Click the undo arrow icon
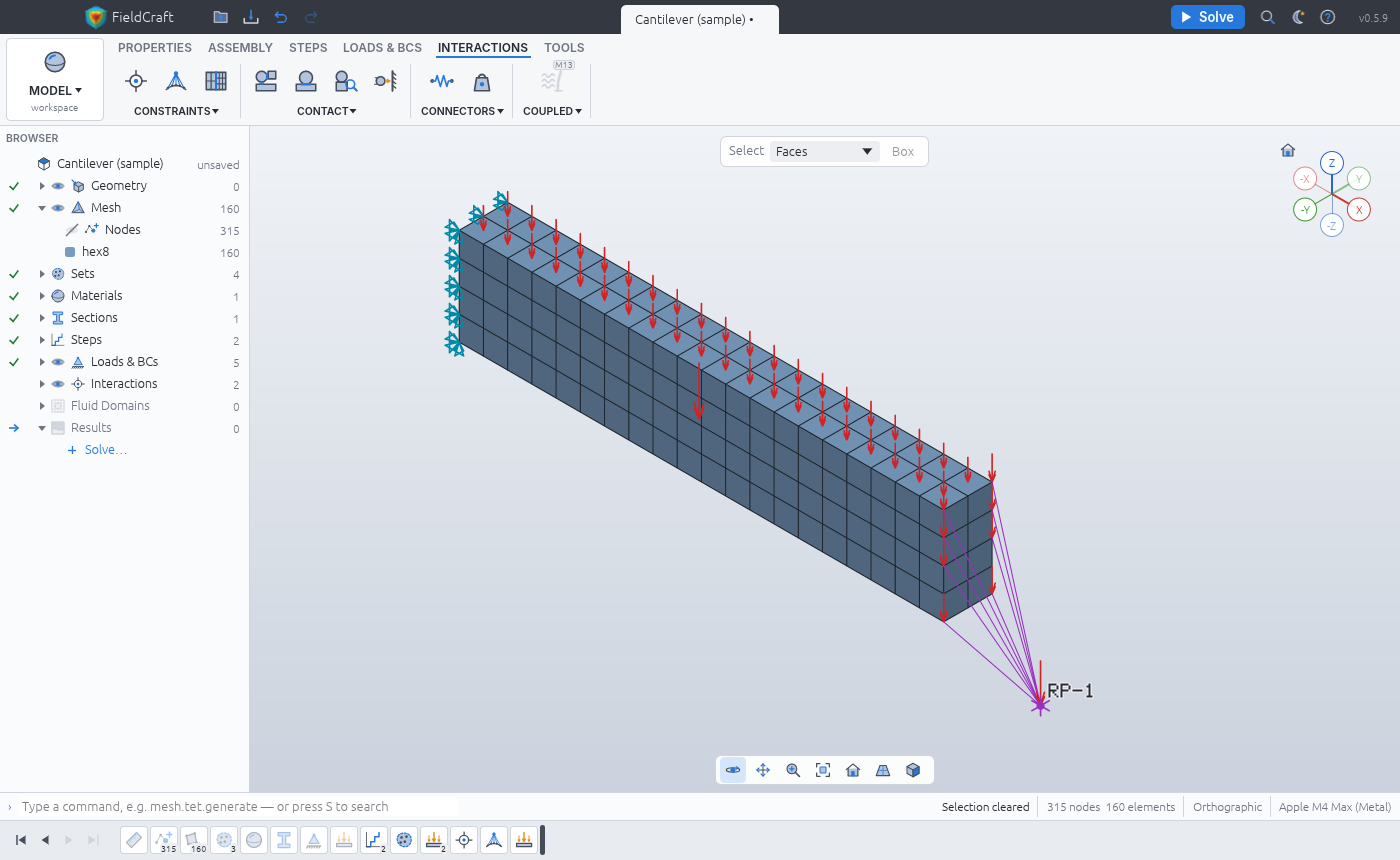The width and height of the screenshot is (1400, 860). click(280, 17)
